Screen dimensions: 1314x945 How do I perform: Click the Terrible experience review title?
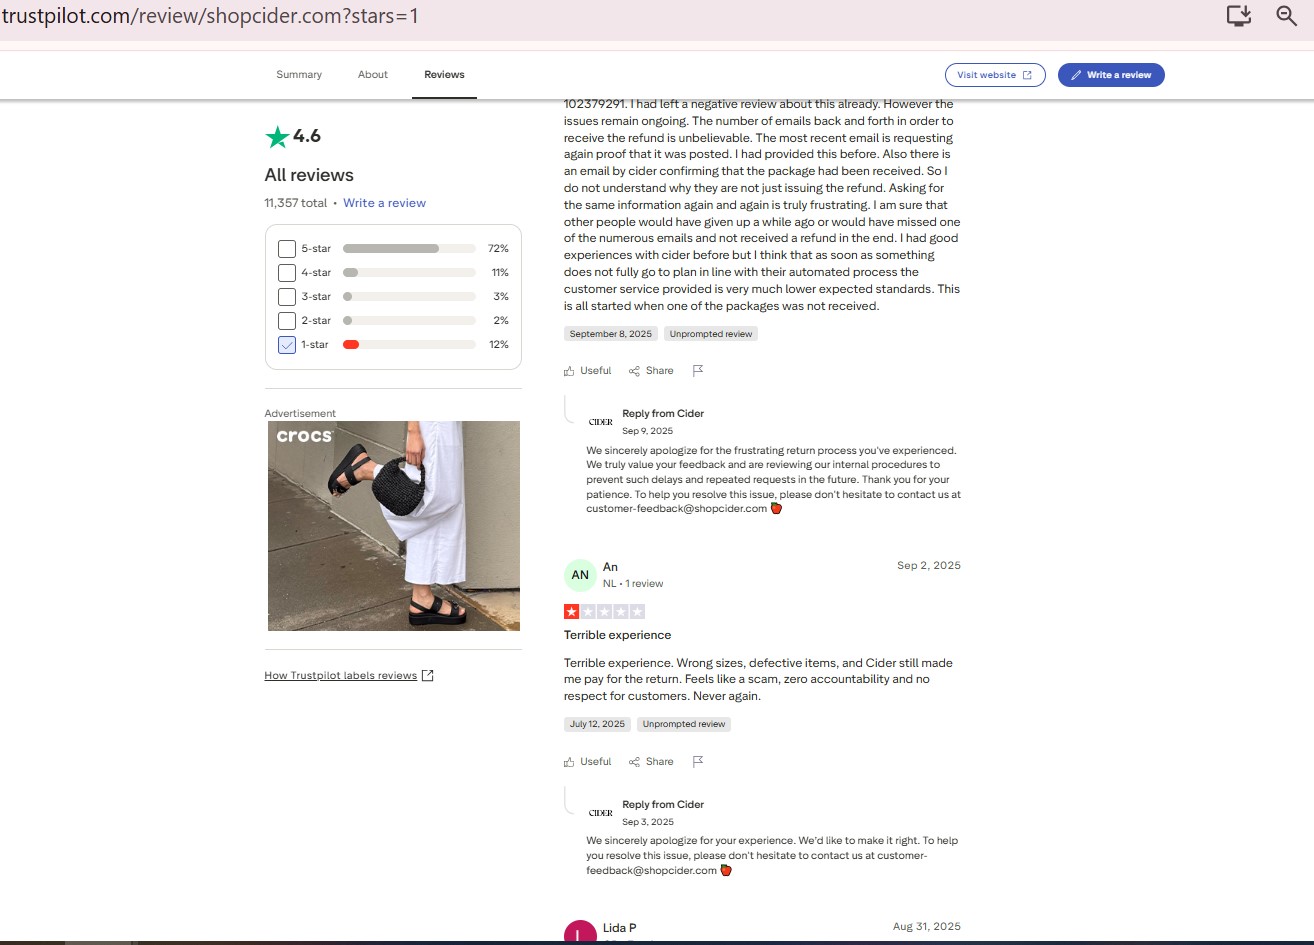pyautogui.click(x=617, y=635)
